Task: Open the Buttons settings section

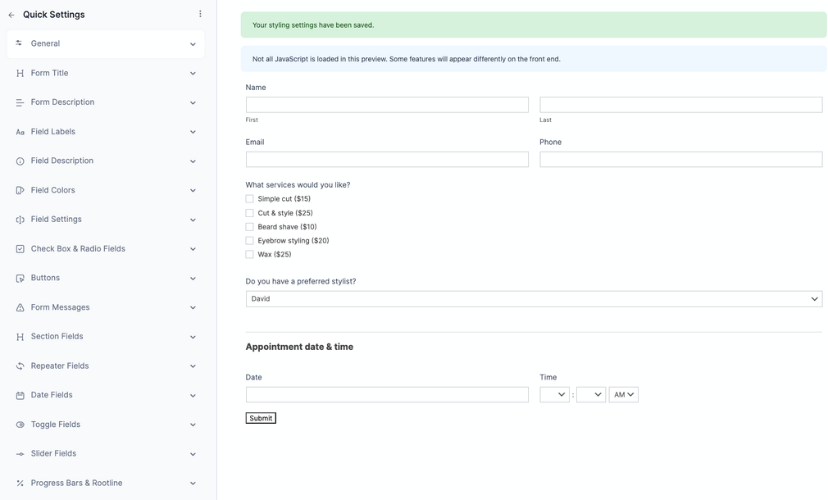Action: [x=106, y=278]
